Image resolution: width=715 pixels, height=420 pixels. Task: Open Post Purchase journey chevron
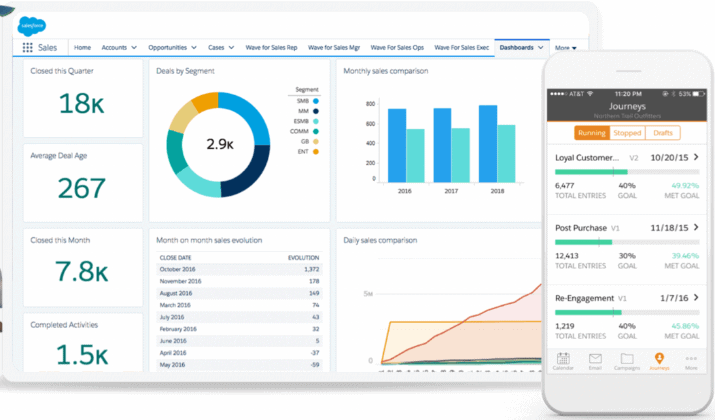pos(696,227)
